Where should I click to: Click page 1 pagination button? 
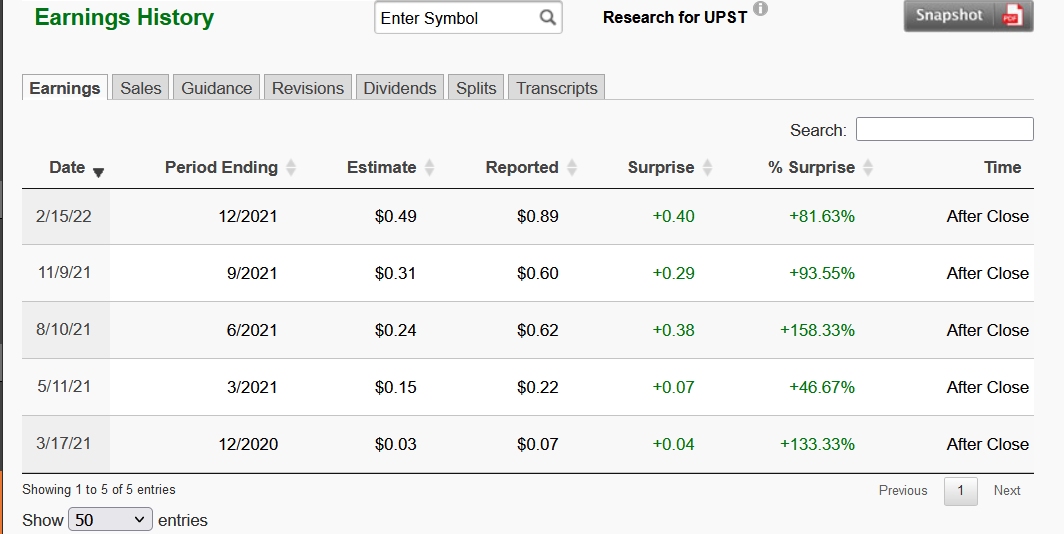(960, 491)
